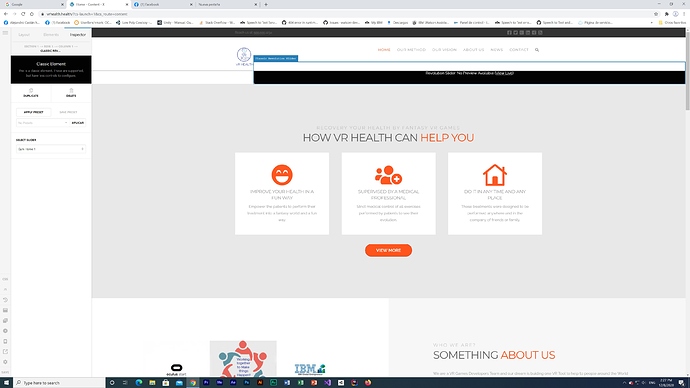Duplicate the classic element

pos(31,93)
